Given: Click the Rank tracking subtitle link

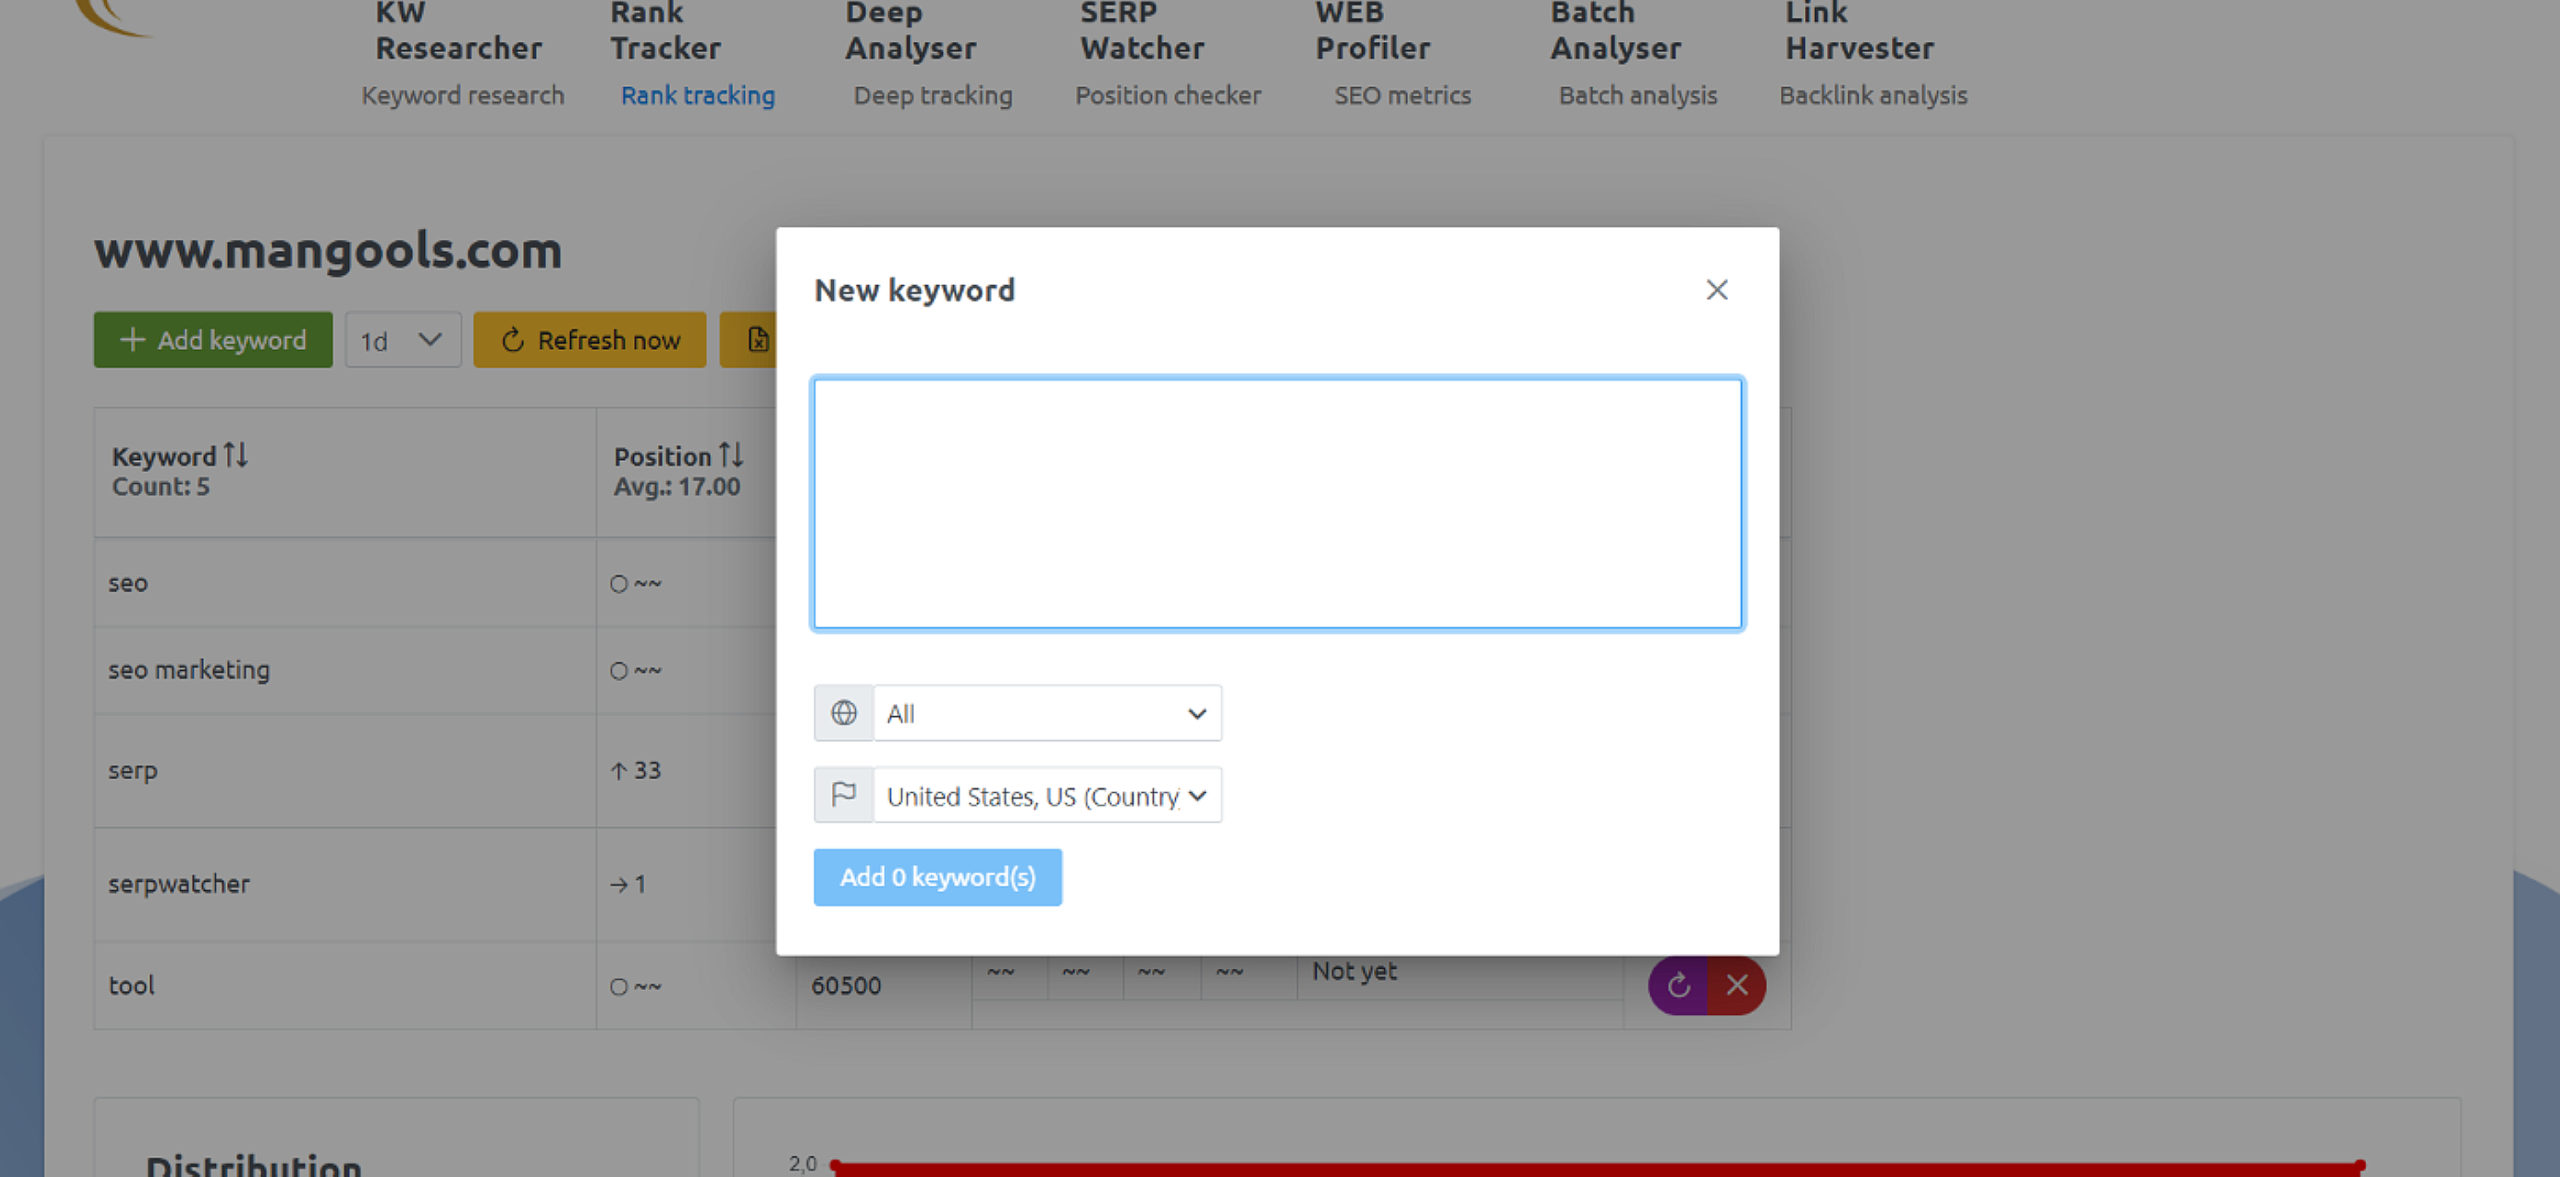Looking at the screenshot, I should coord(698,96).
